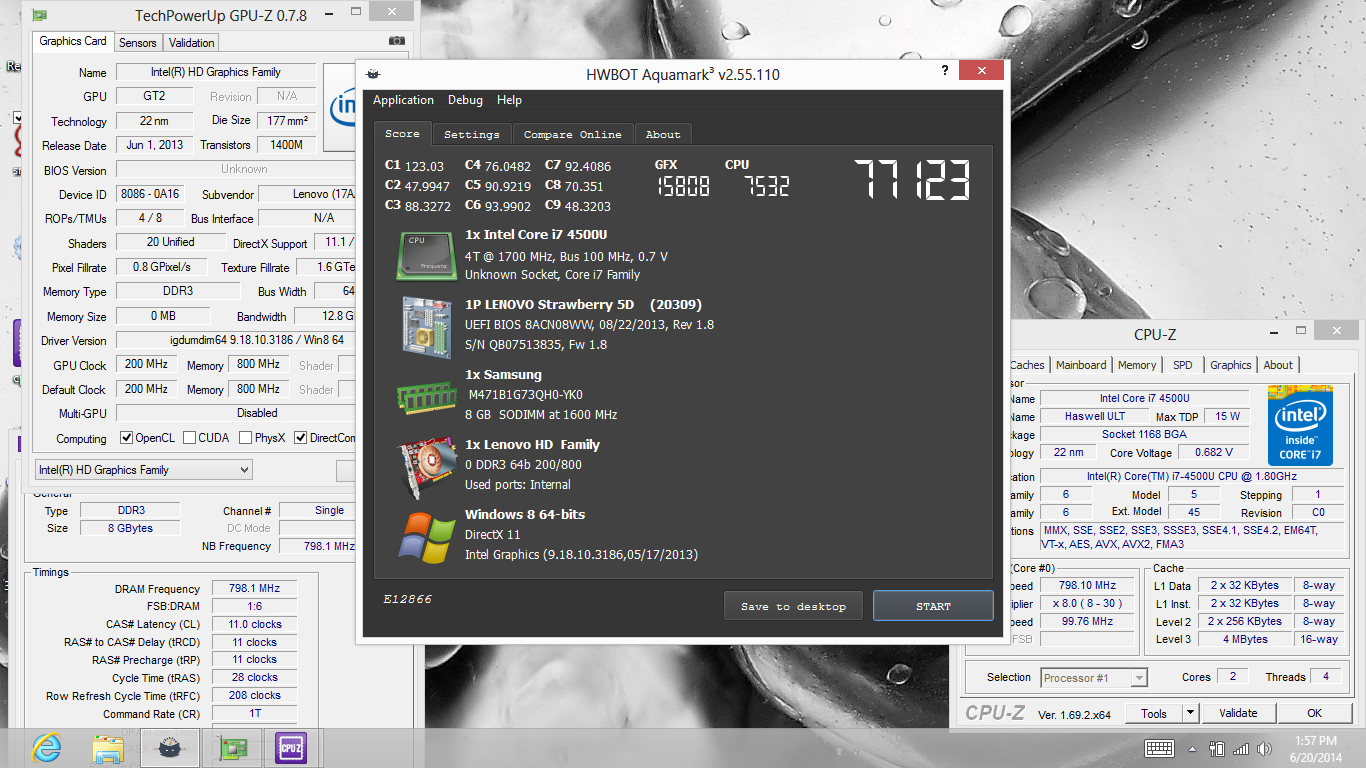
Task: Click the Validate button in CPU-Z
Action: (1238, 713)
